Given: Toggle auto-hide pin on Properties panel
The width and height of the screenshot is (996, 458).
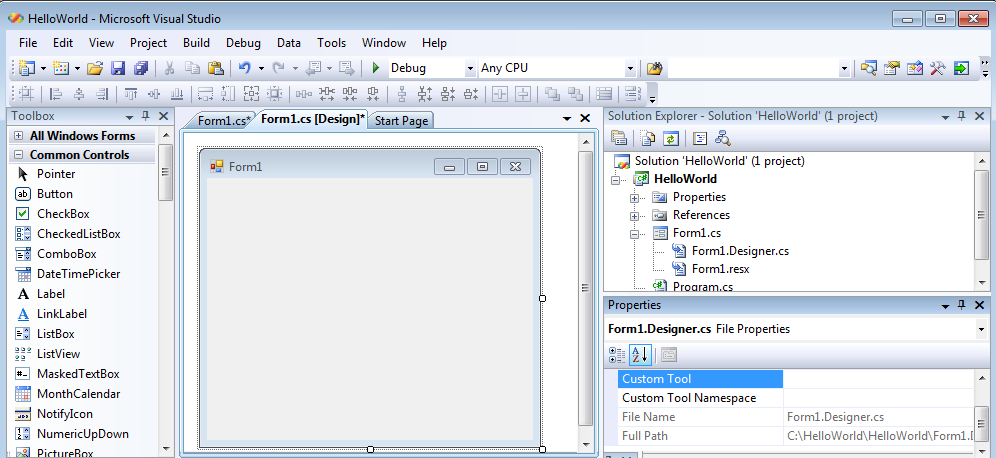Looking at the screenshot, I should 961,306.
